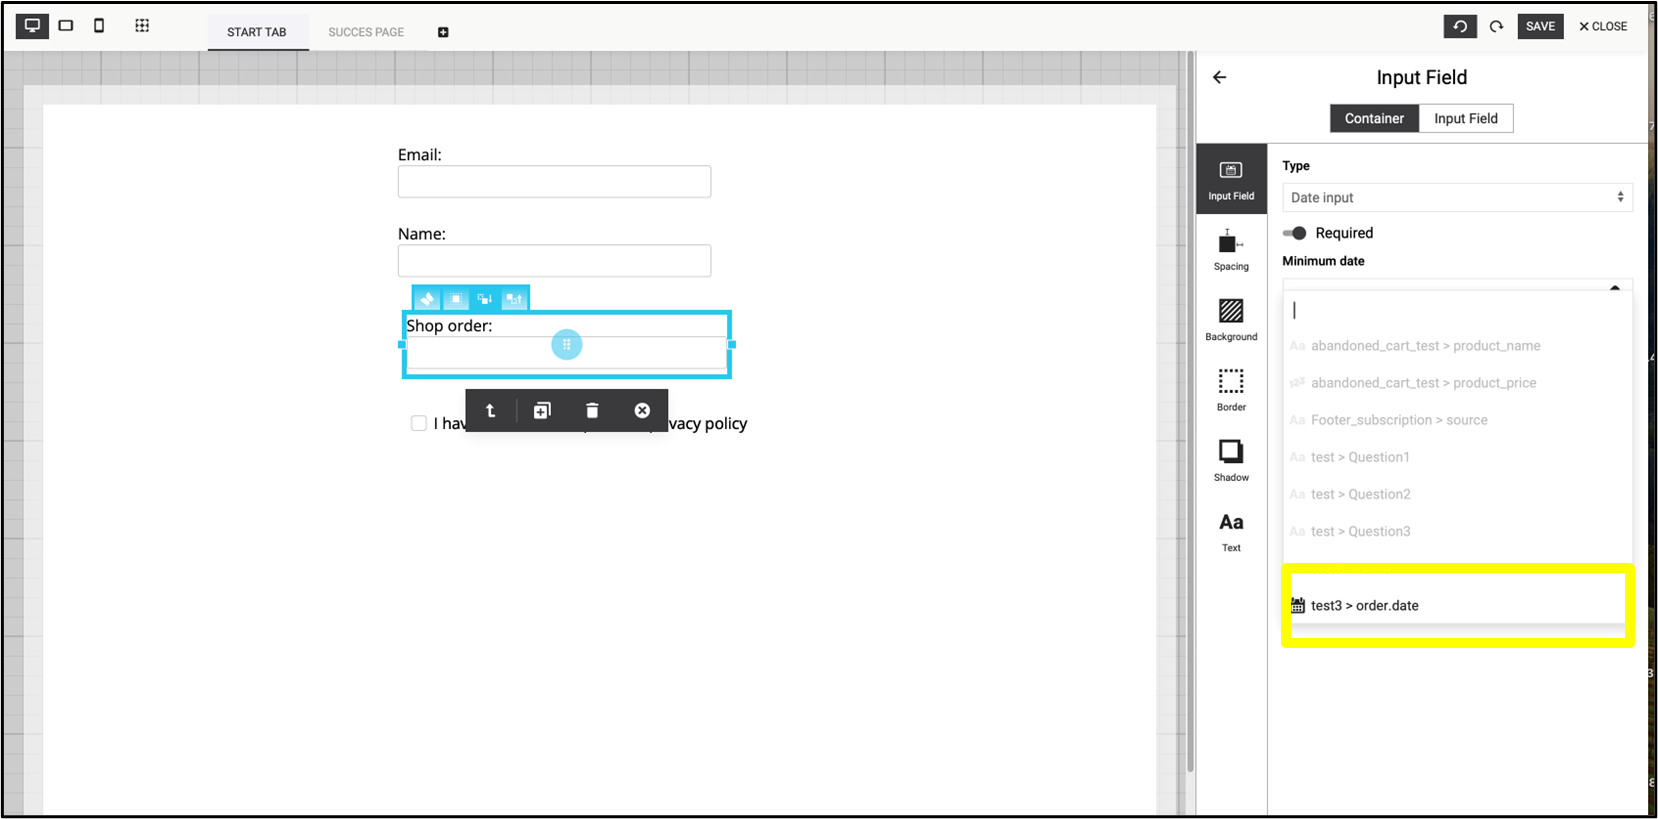Delete the selected element with trash icon

point(592,410)
